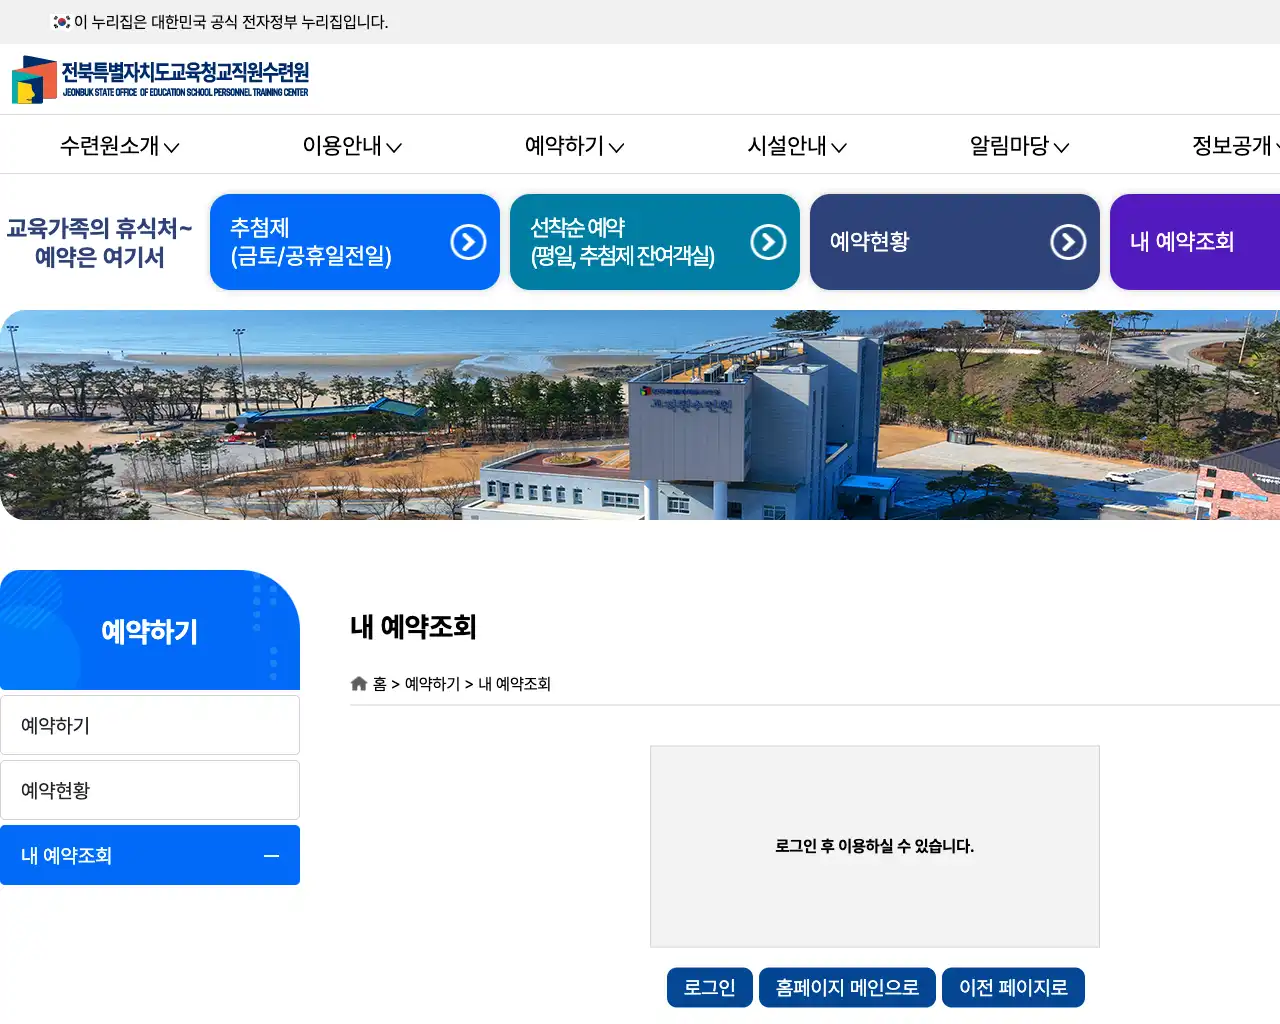This screenshot has height=1024, width=1280.
Task: Click the home icon in breadcrumb
Action: tap(359, 684)
